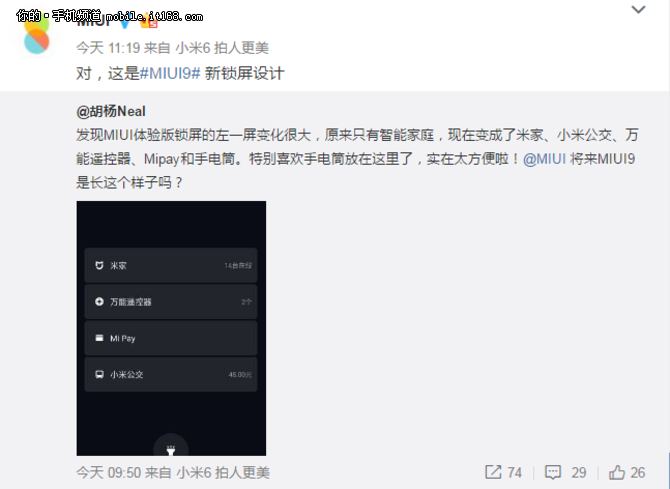
Task: Click the @MIUI mention link
Action: point(544,159)
